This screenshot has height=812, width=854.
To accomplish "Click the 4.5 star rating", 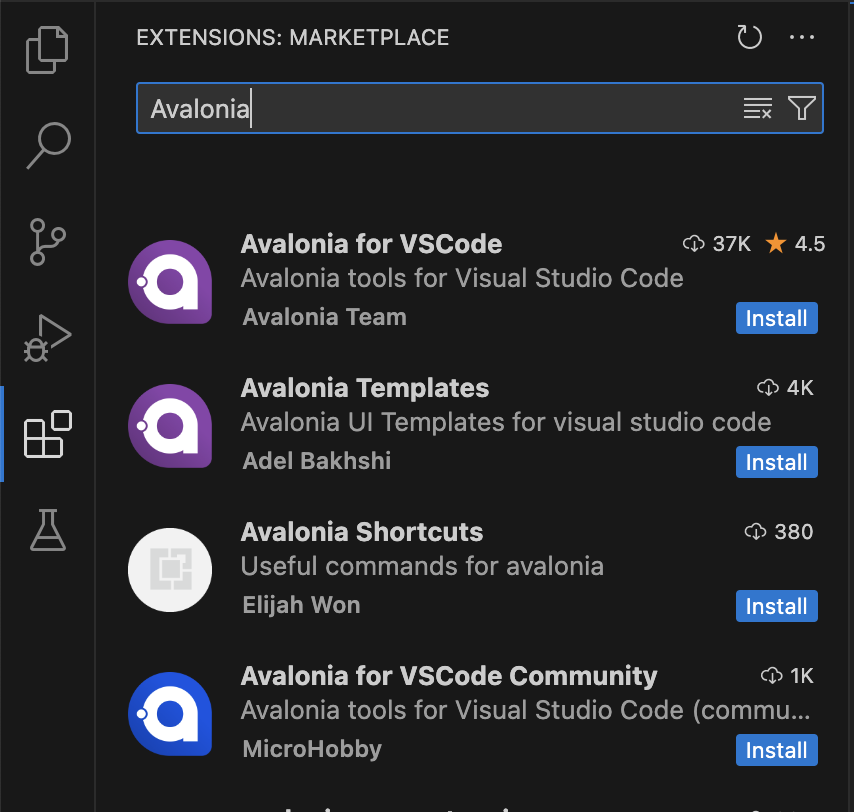I will tap(795, 244).
